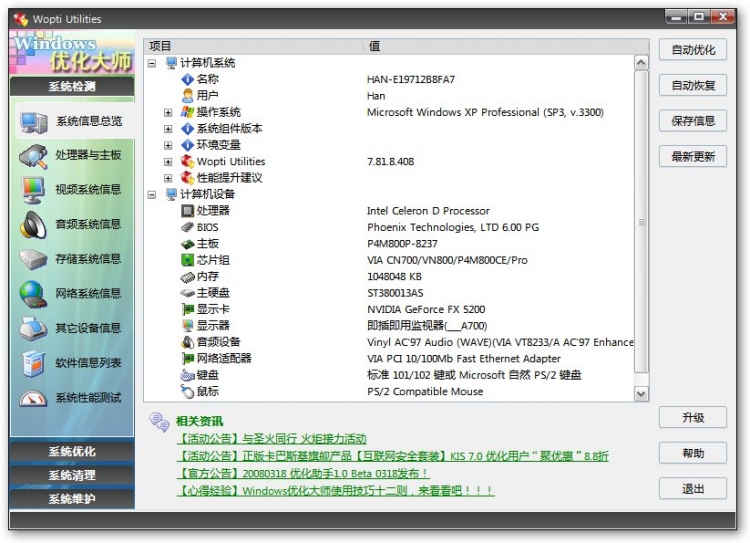Select value Intel Celeron D Processor
Viewport: 750px width, 543px height.
[428, 211]
